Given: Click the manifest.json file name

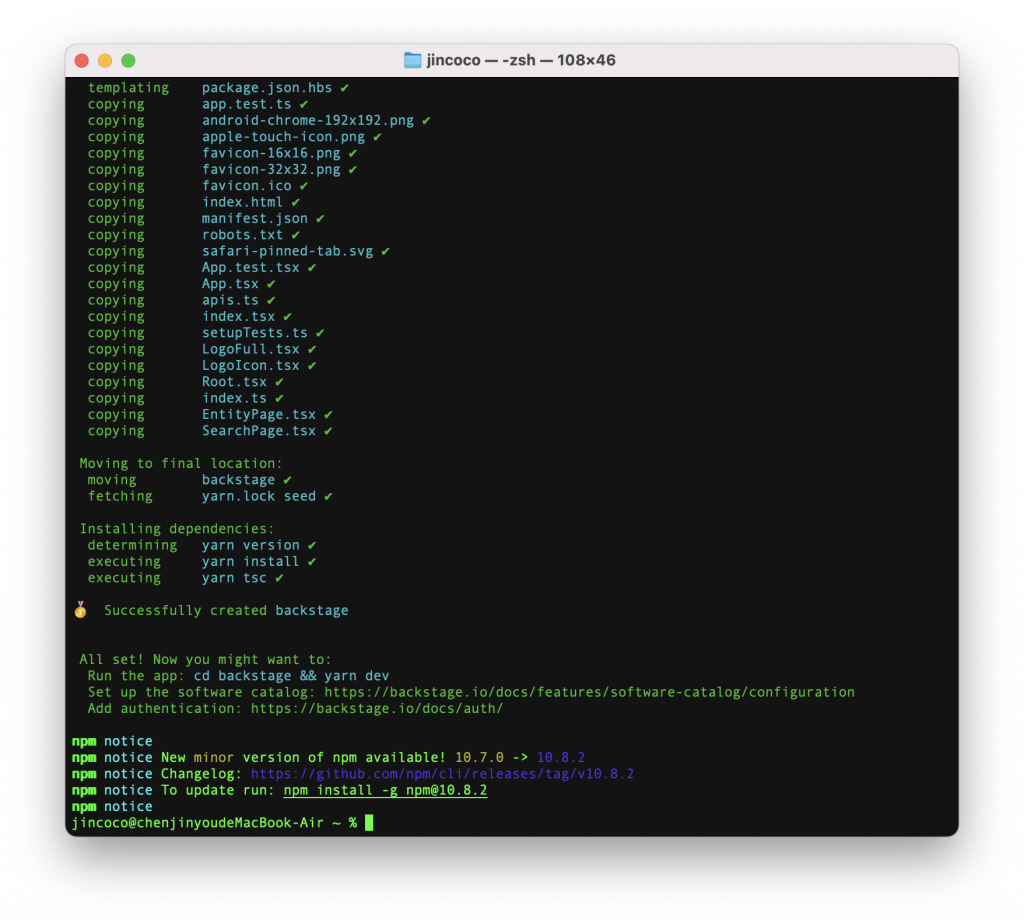Looking at the screenshot, I should tap(255, 218).
